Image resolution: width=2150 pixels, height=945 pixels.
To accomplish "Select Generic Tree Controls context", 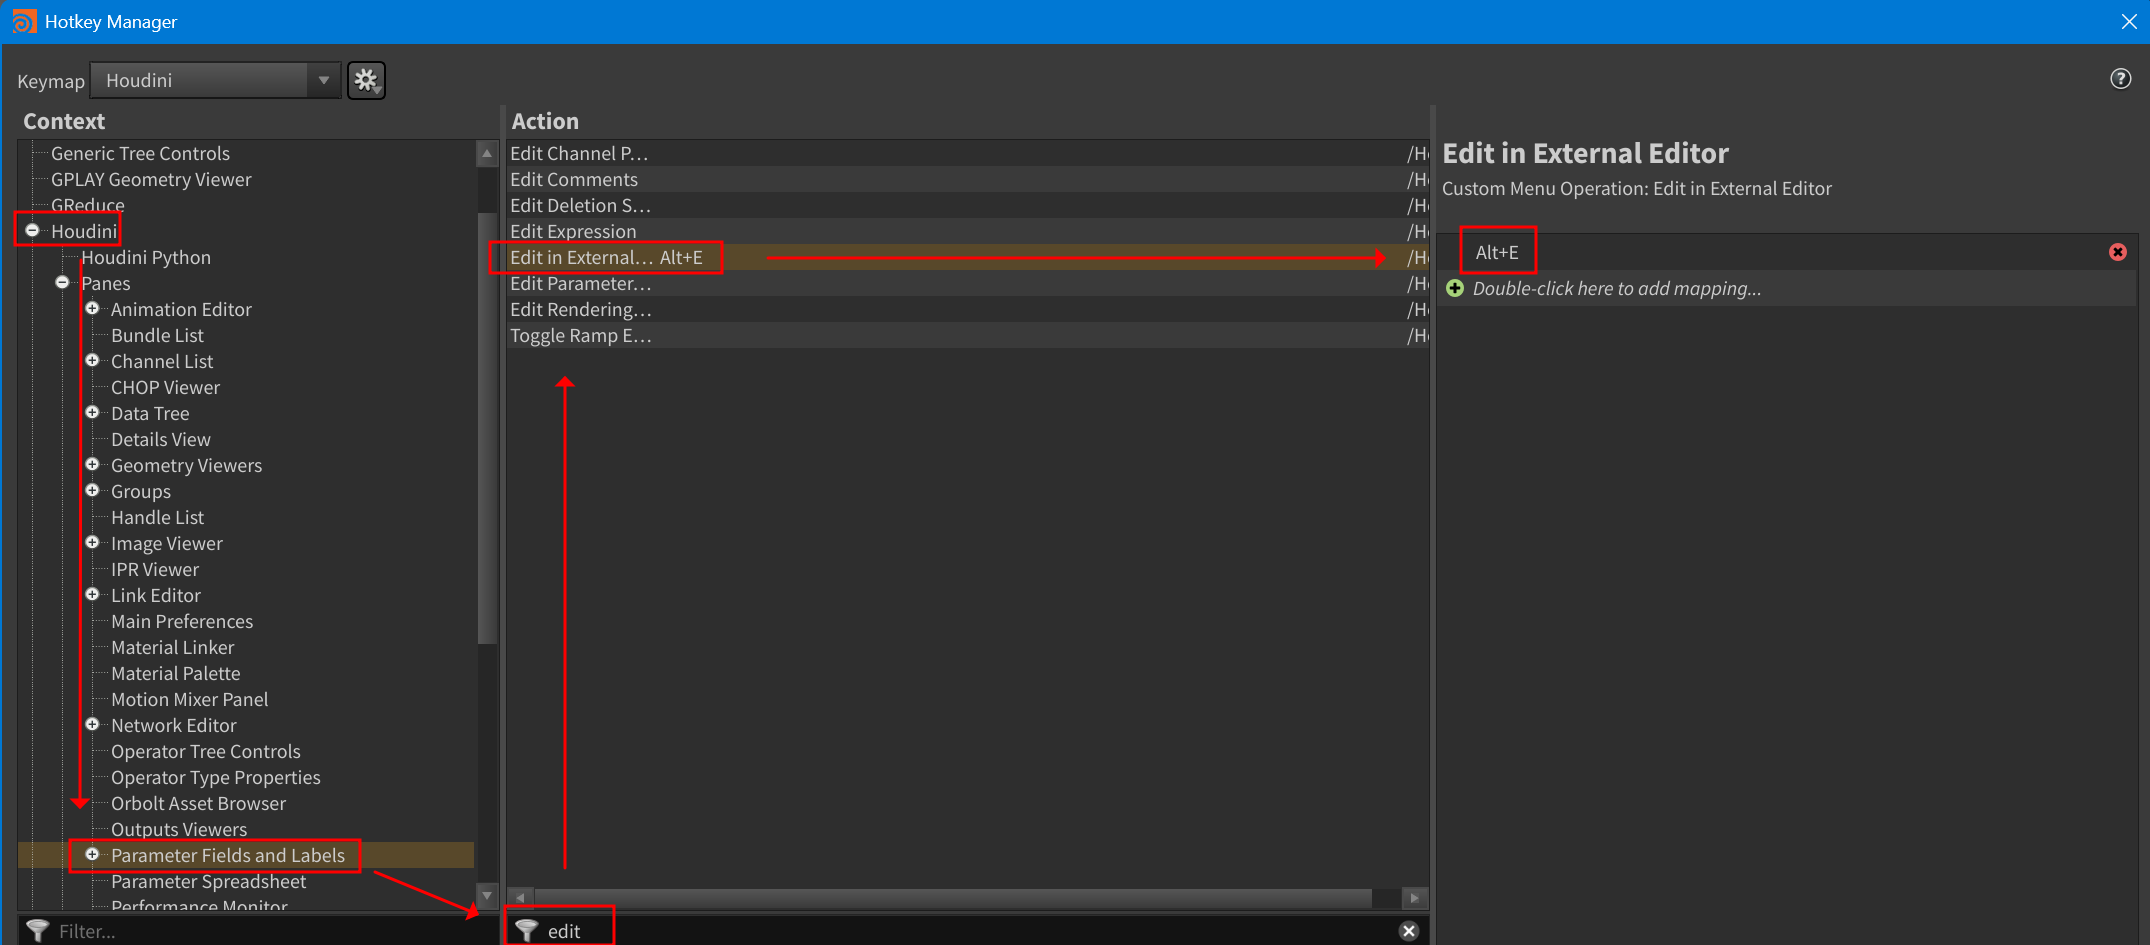I will click(140, 153).
